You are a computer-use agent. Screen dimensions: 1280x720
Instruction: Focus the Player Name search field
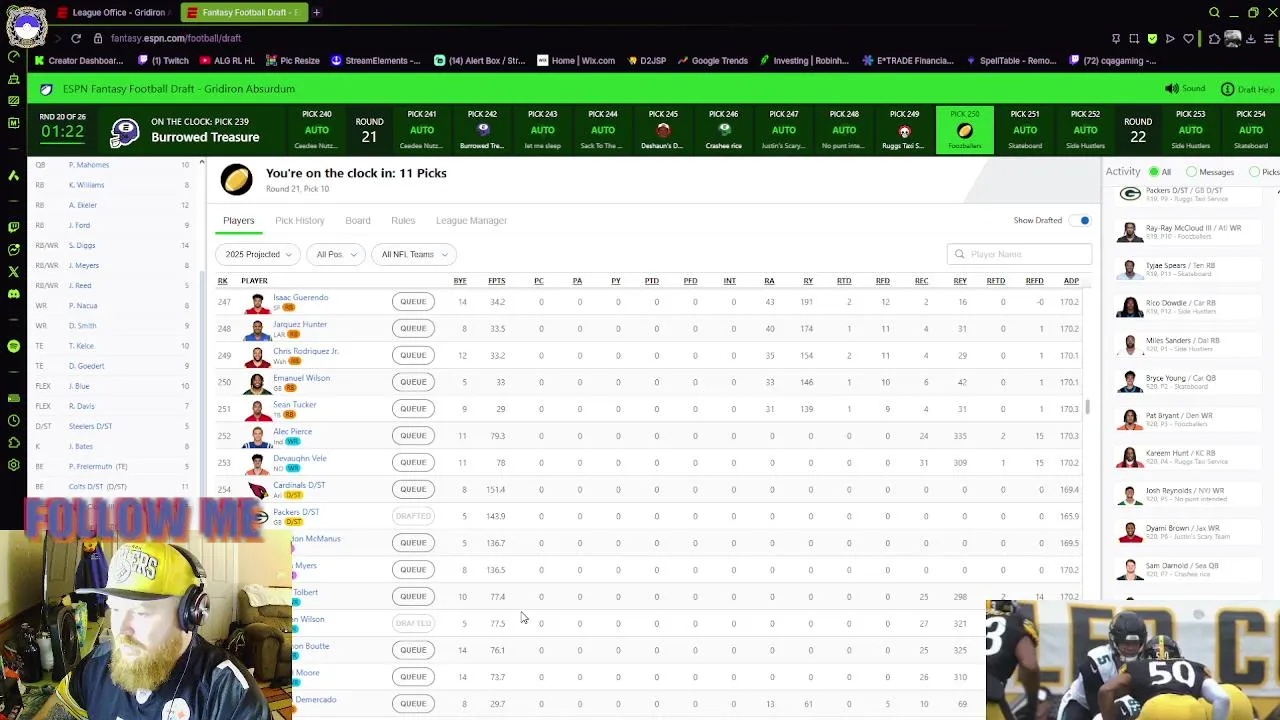coord(1019,254)
